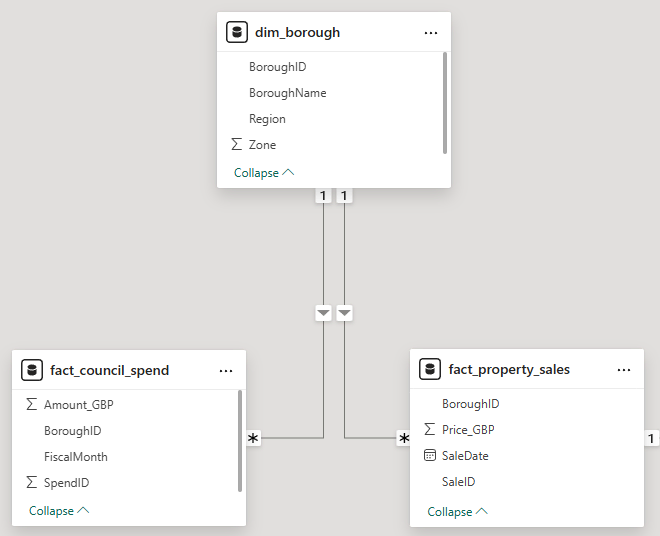Collapse the fact_property_sales table card
The height and width of the screenshot is (536, 660).
(457, 512)
